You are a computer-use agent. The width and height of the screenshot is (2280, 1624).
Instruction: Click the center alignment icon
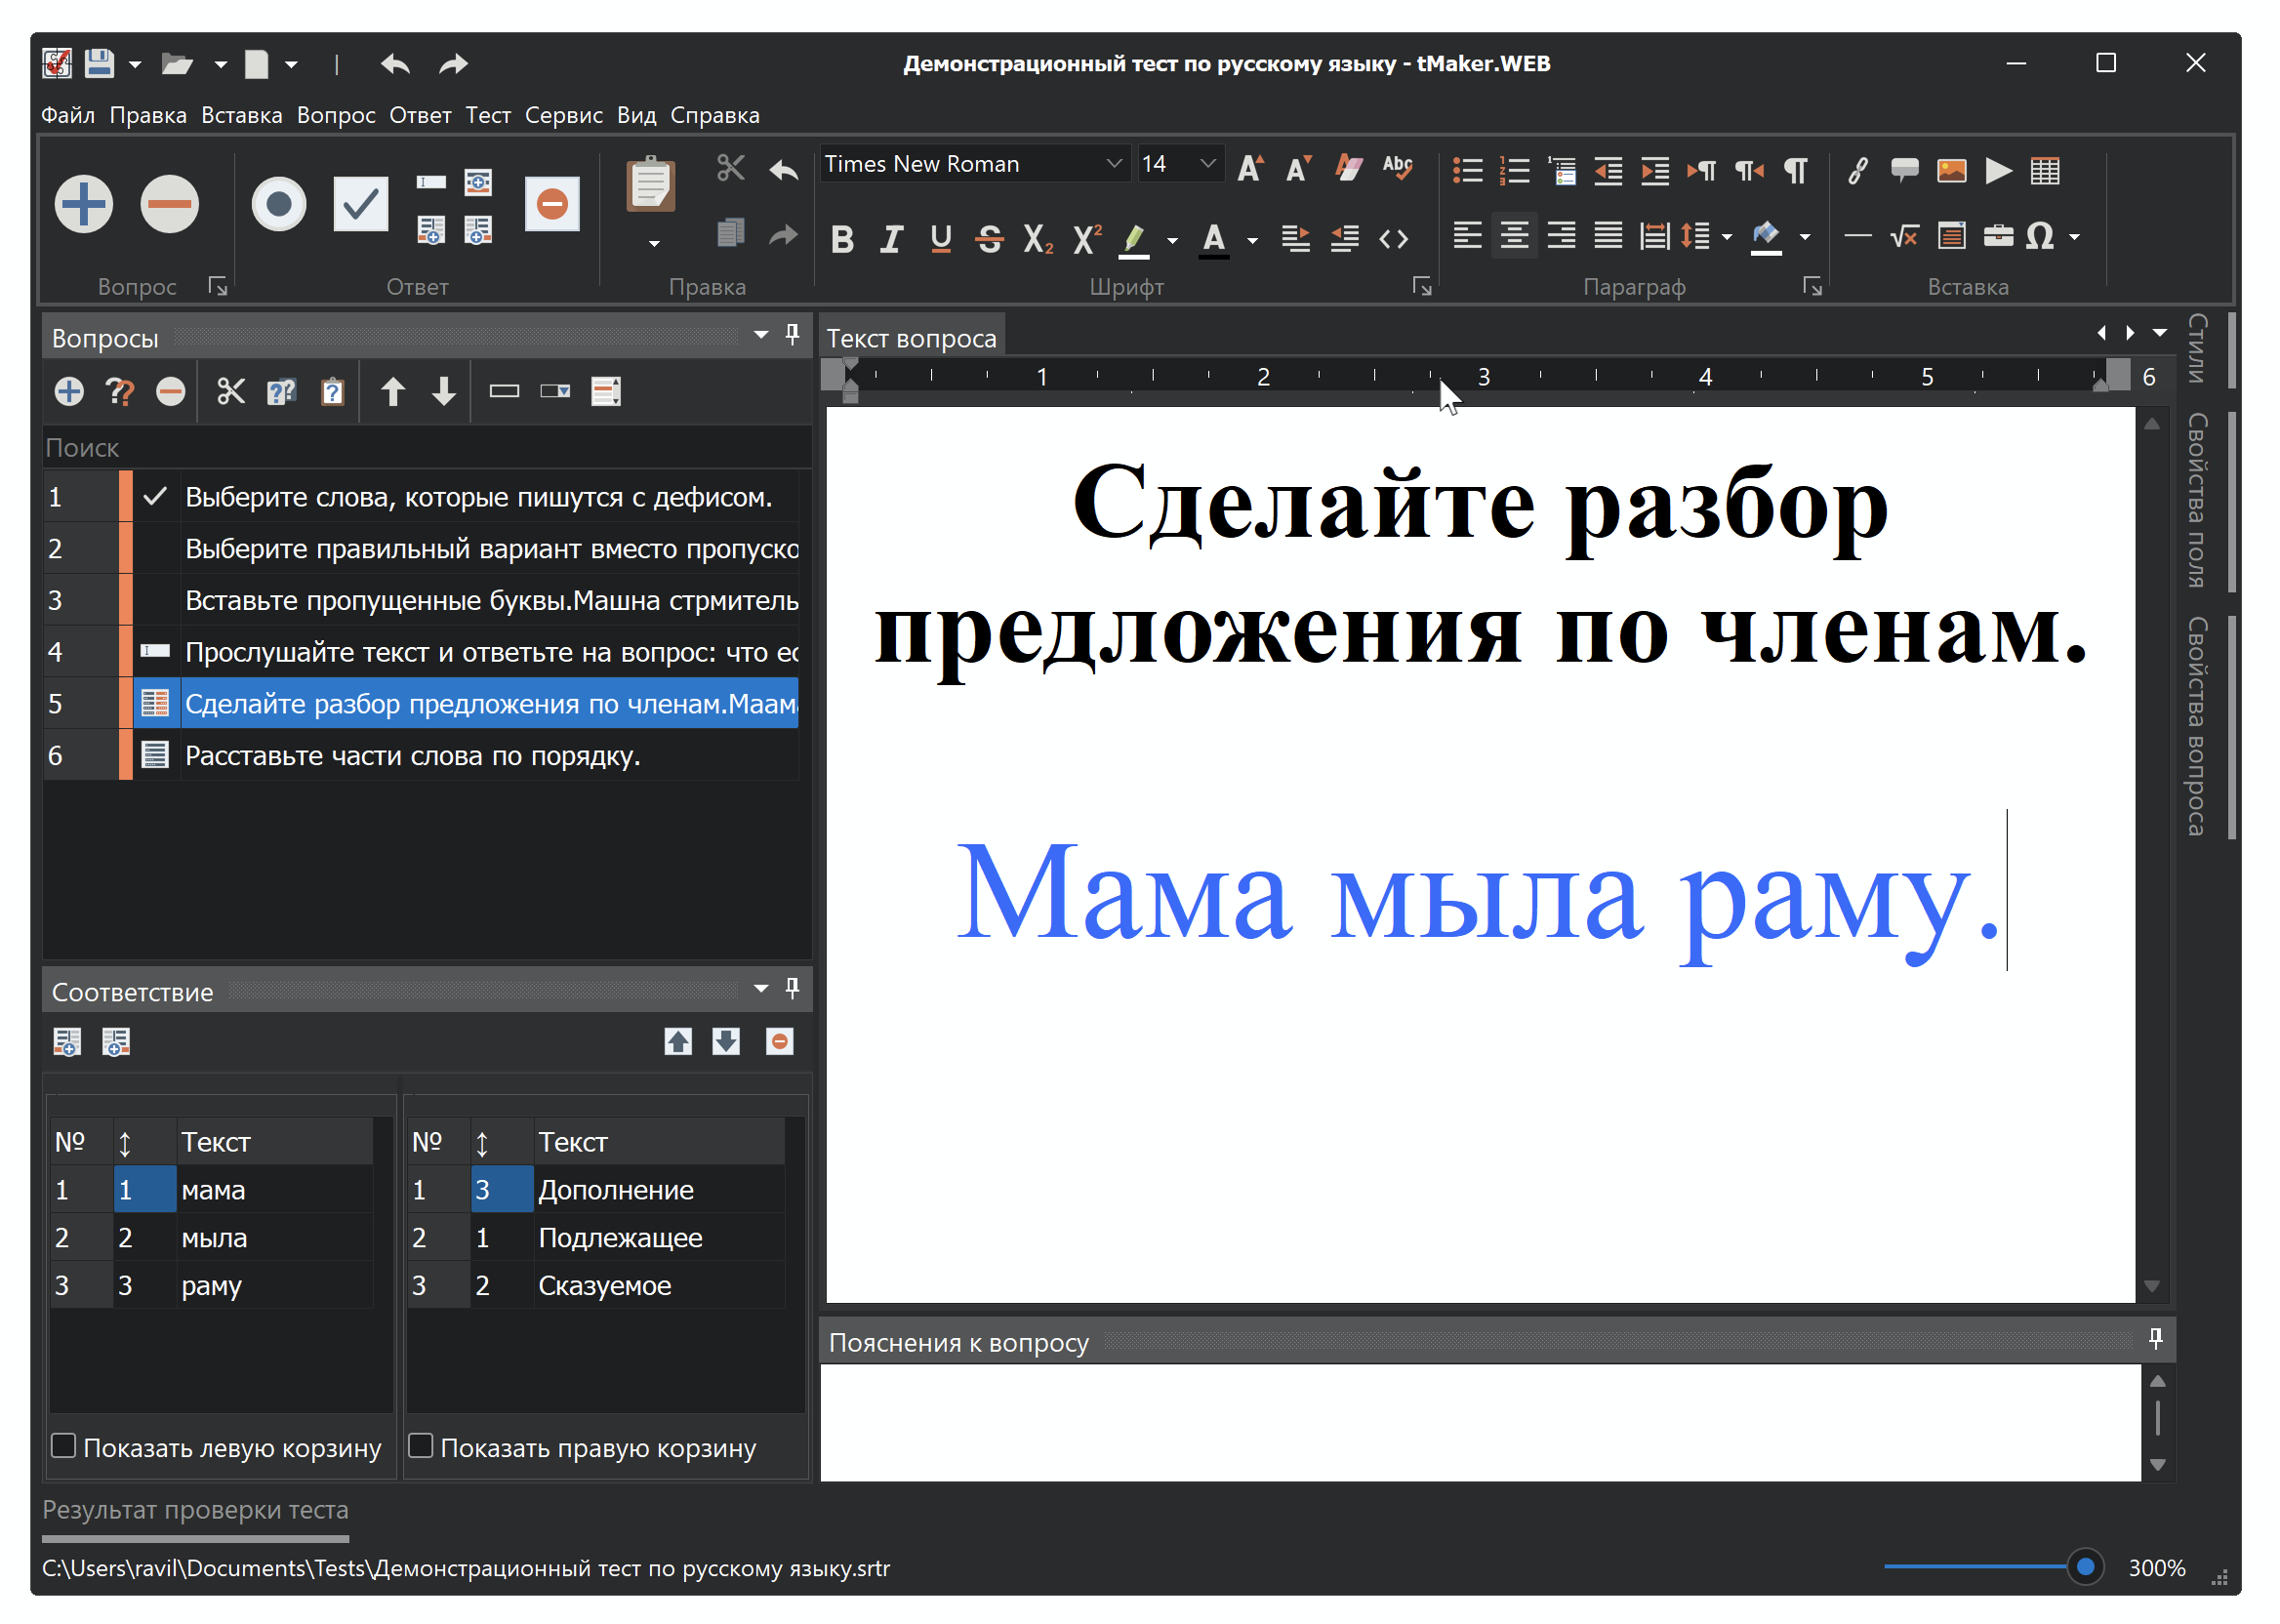tap(1514, 236)
